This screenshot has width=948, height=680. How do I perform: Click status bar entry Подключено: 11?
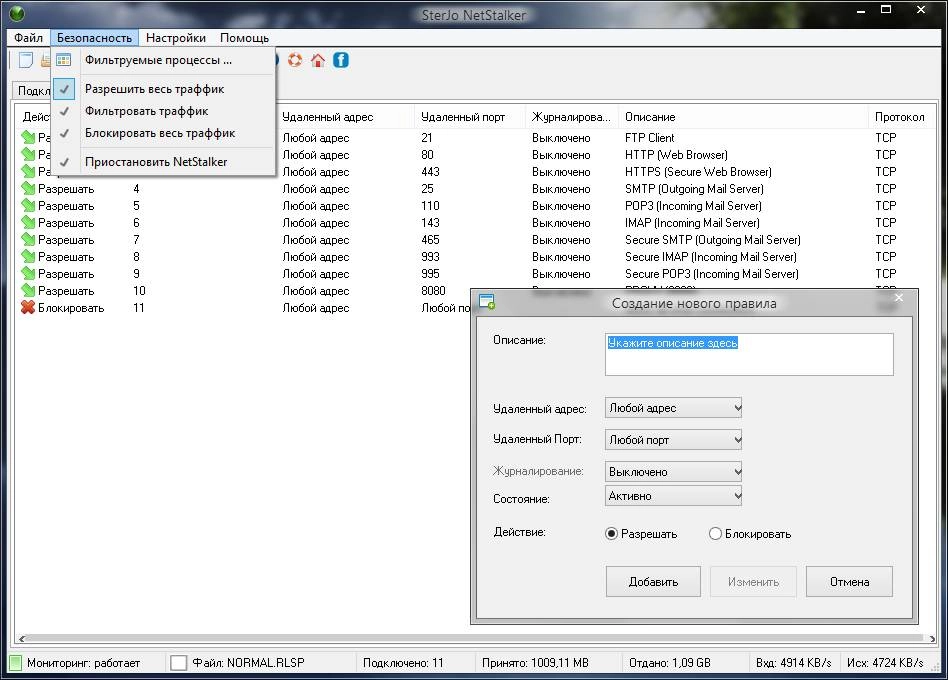403,663
